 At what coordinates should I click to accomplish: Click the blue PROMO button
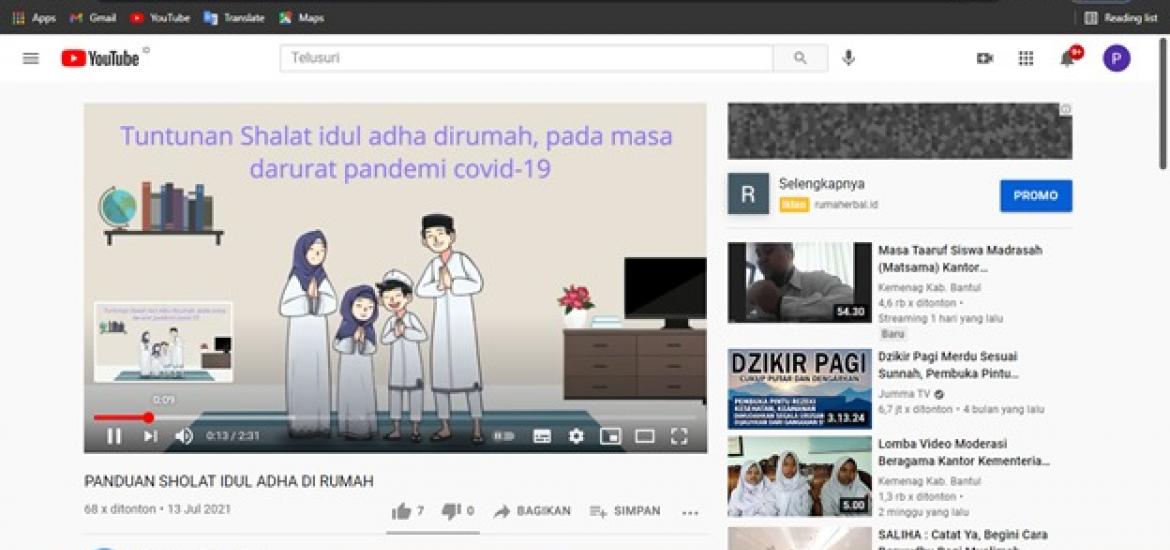tap(1036, 196)
